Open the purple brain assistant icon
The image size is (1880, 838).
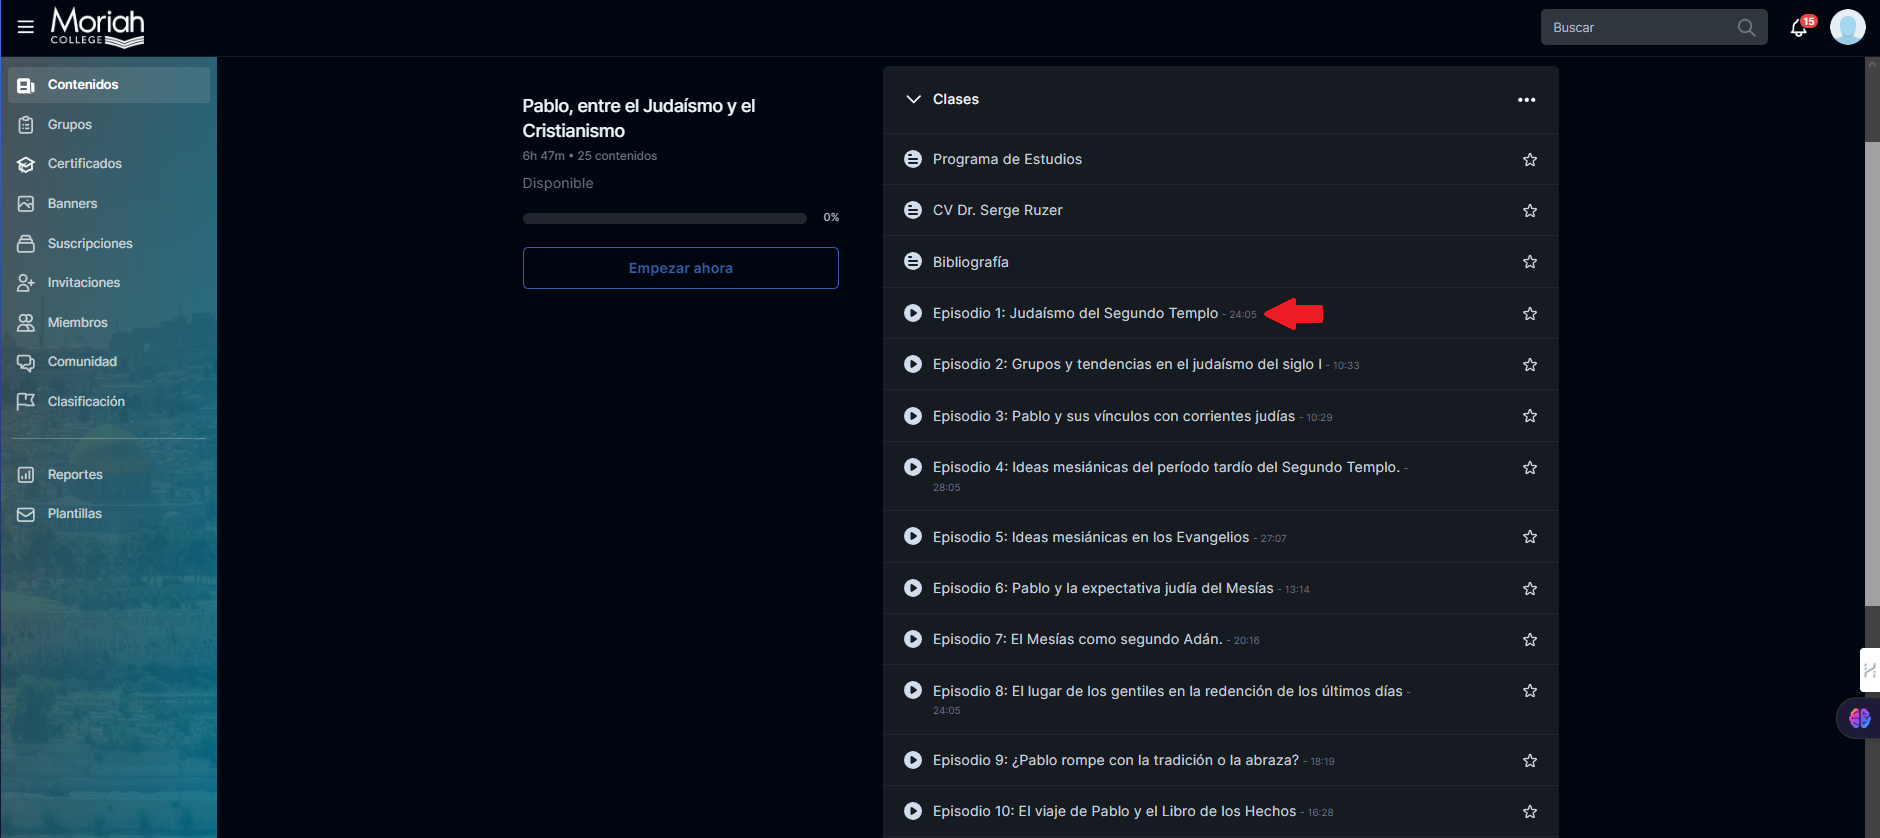(x=1859, y=718)
